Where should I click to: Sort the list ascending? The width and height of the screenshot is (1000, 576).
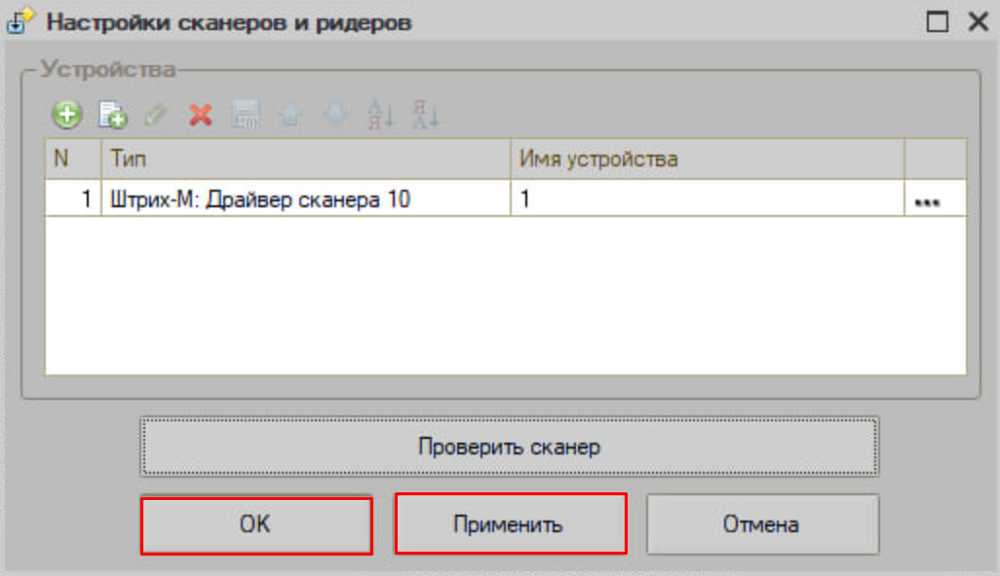click(x=381, y=115)
